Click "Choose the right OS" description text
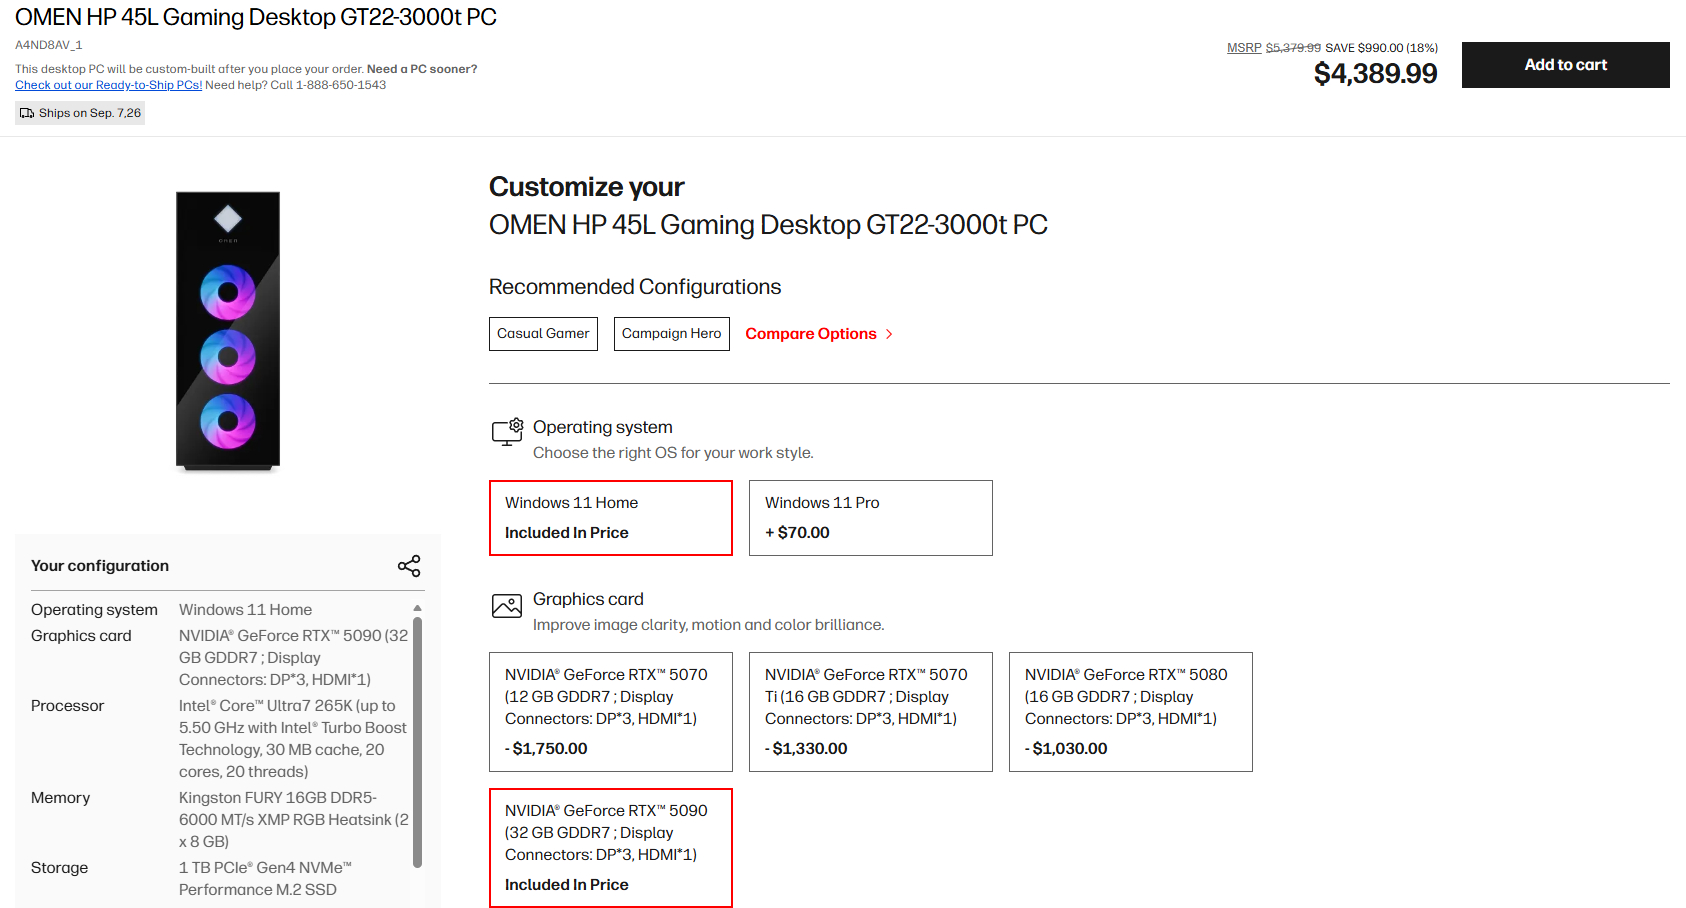The width and height of the screenshot is (1686, 908). coord(673,453)
